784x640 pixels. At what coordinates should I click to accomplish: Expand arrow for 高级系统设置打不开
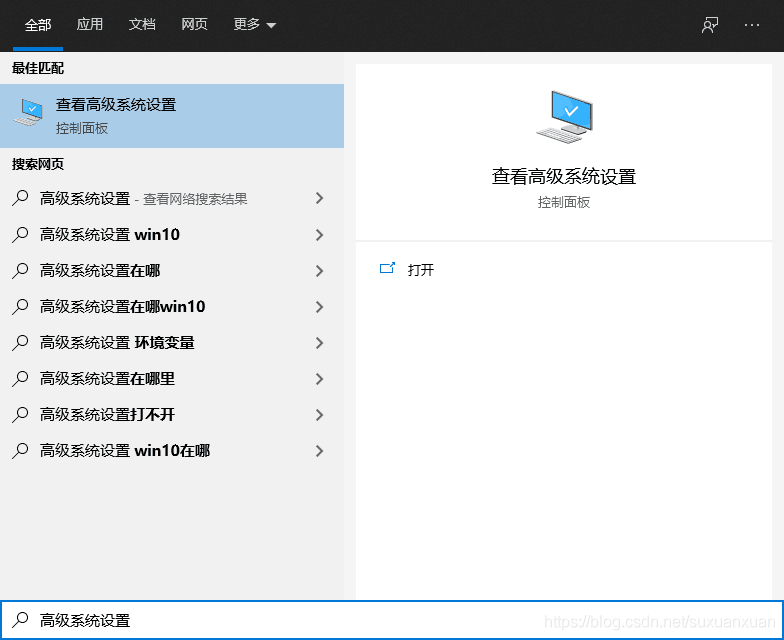[320, 414]
